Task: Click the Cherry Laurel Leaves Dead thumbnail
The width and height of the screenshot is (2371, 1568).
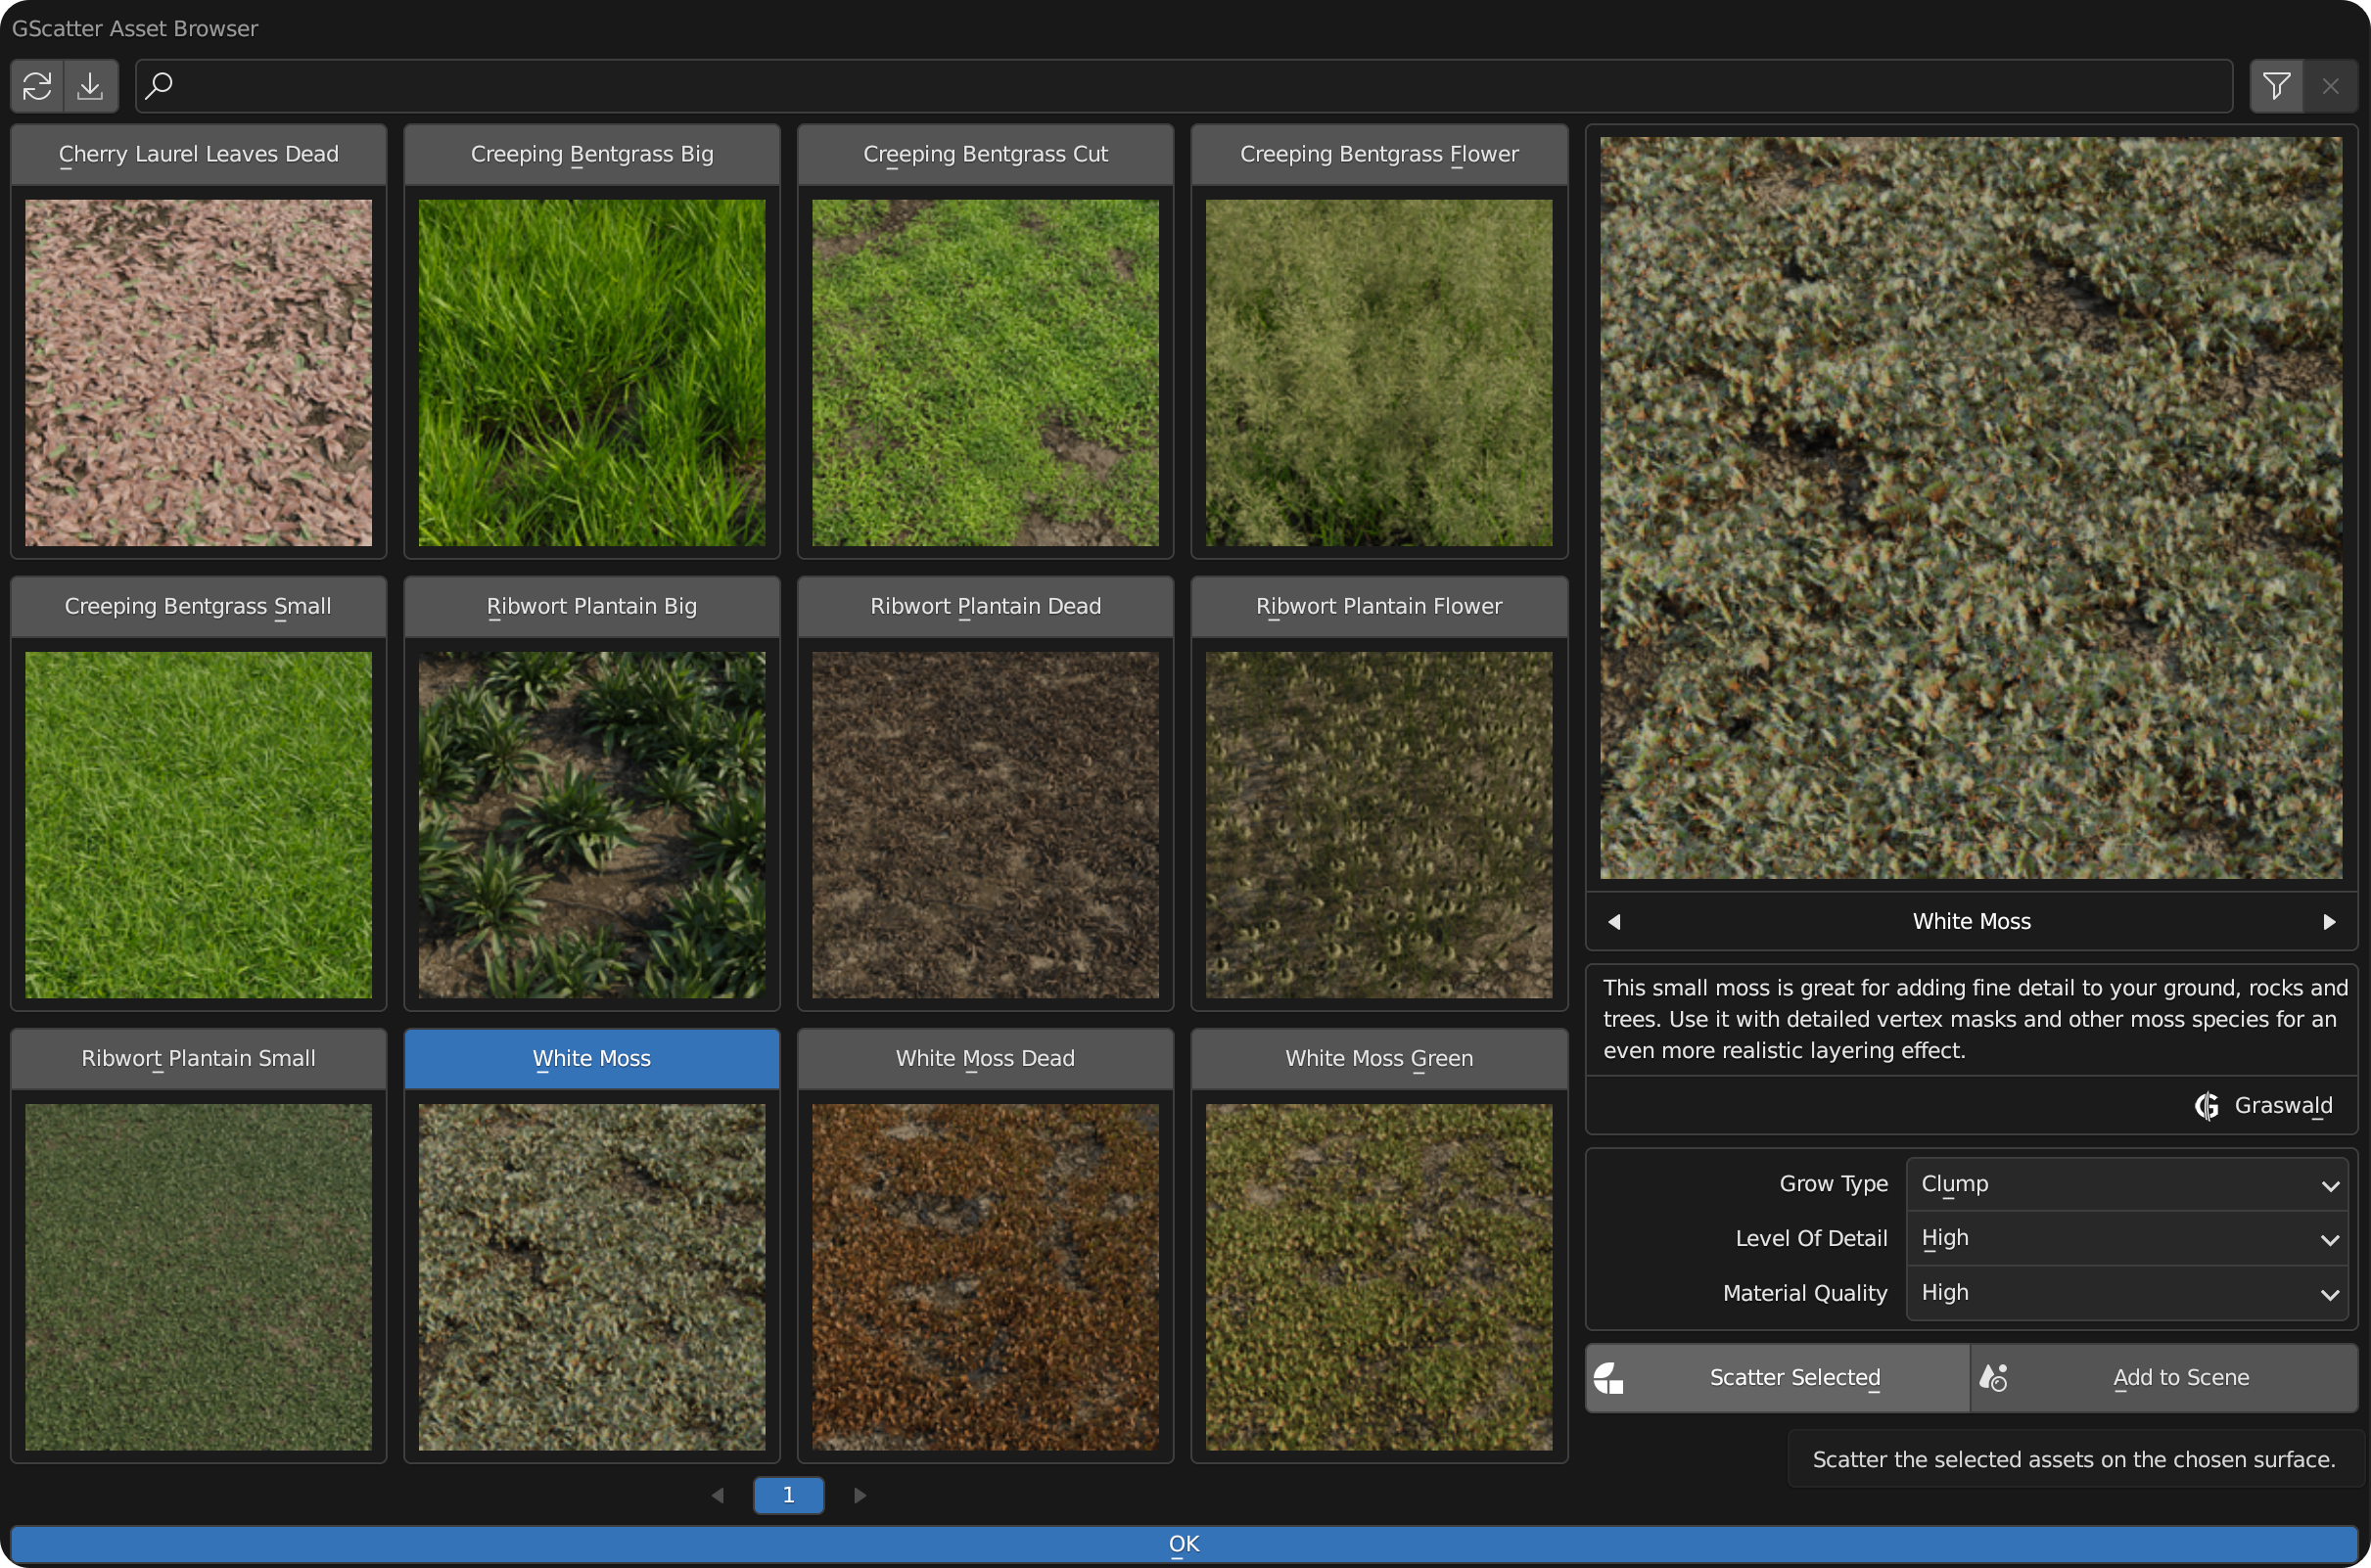Action: [198, 372]
